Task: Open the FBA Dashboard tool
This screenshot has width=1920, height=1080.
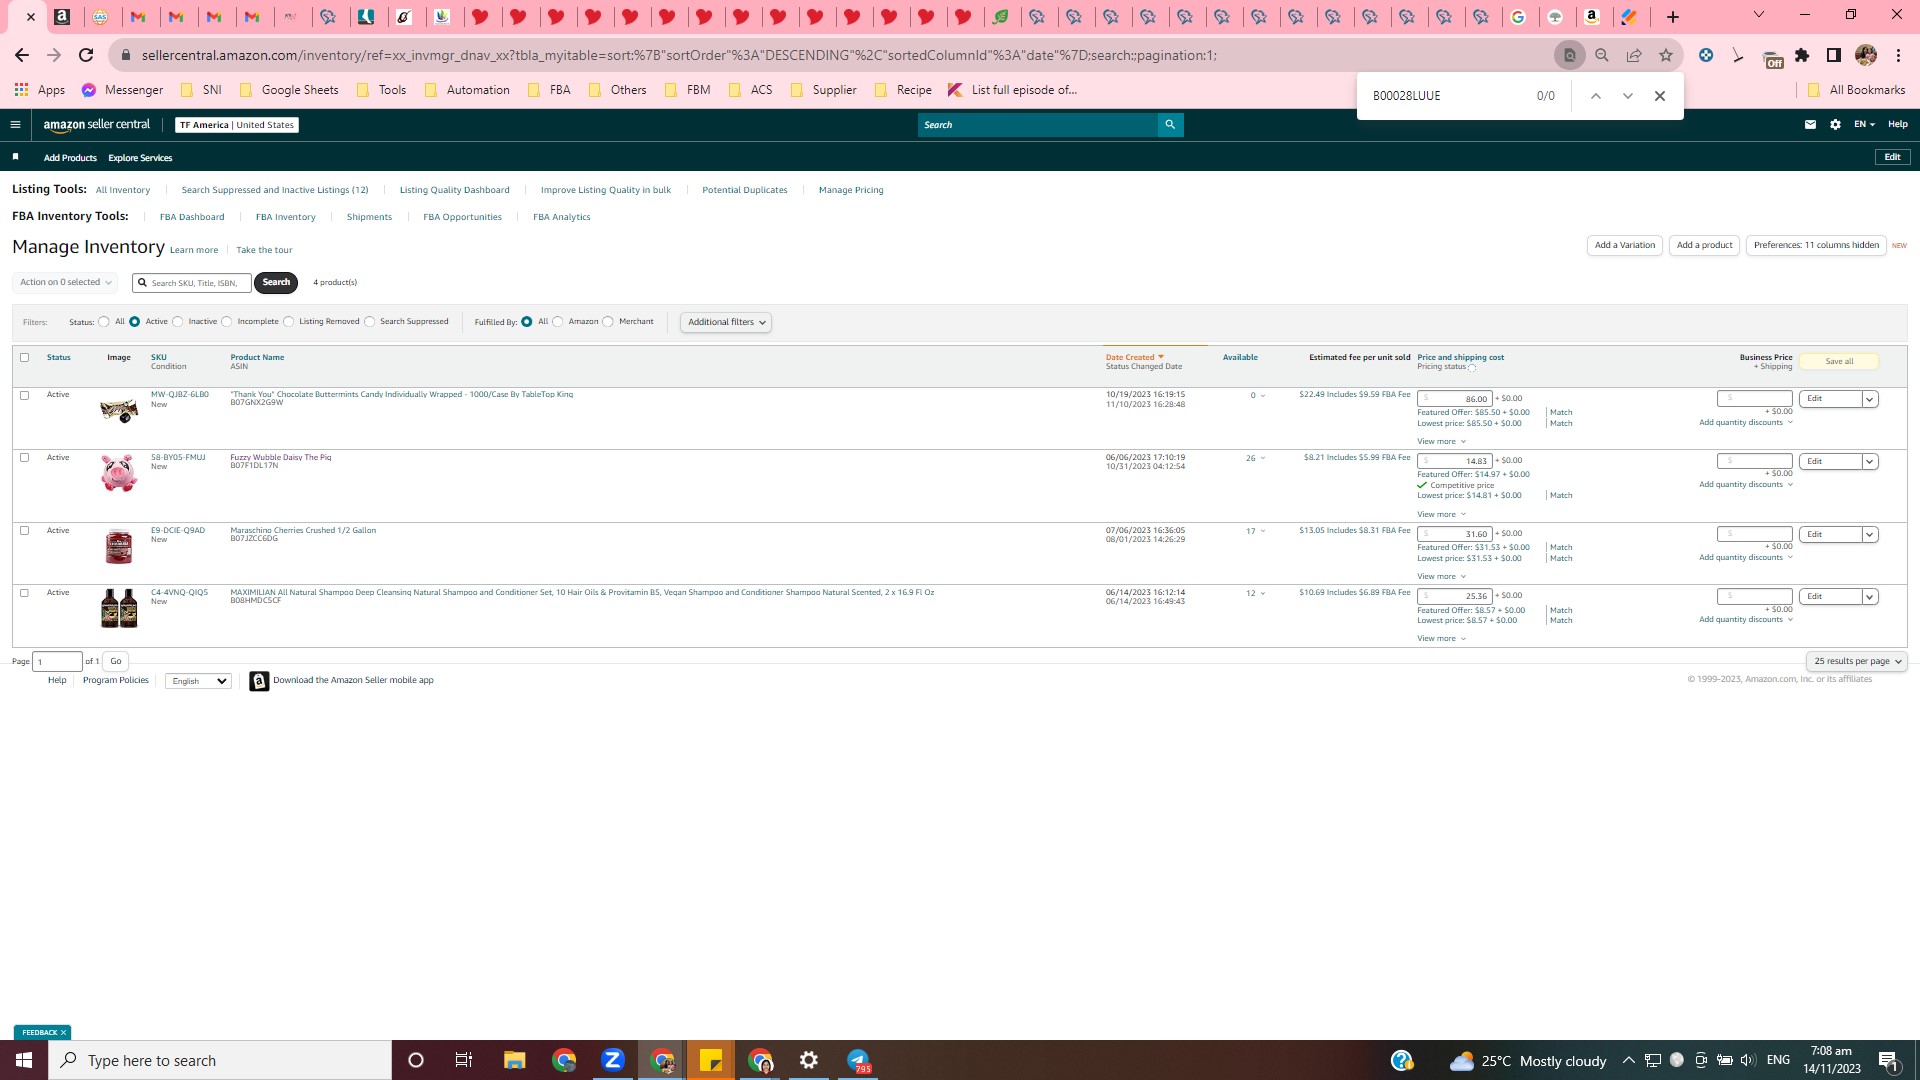Action: 192,217
